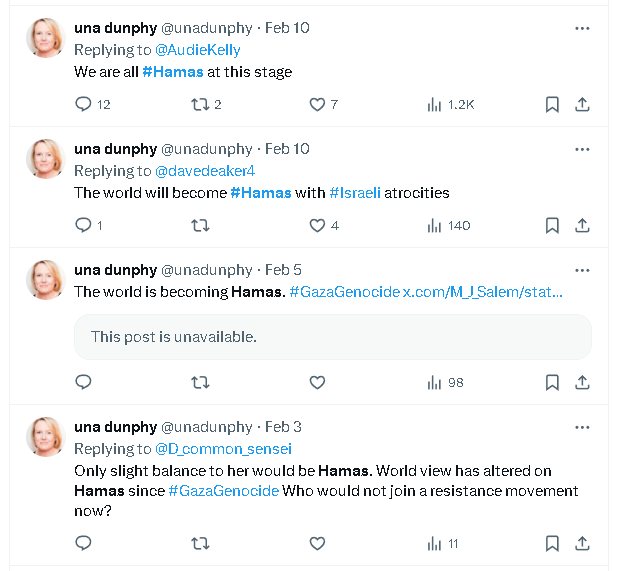Open the #Israeli hashtag link

[356, 192]
